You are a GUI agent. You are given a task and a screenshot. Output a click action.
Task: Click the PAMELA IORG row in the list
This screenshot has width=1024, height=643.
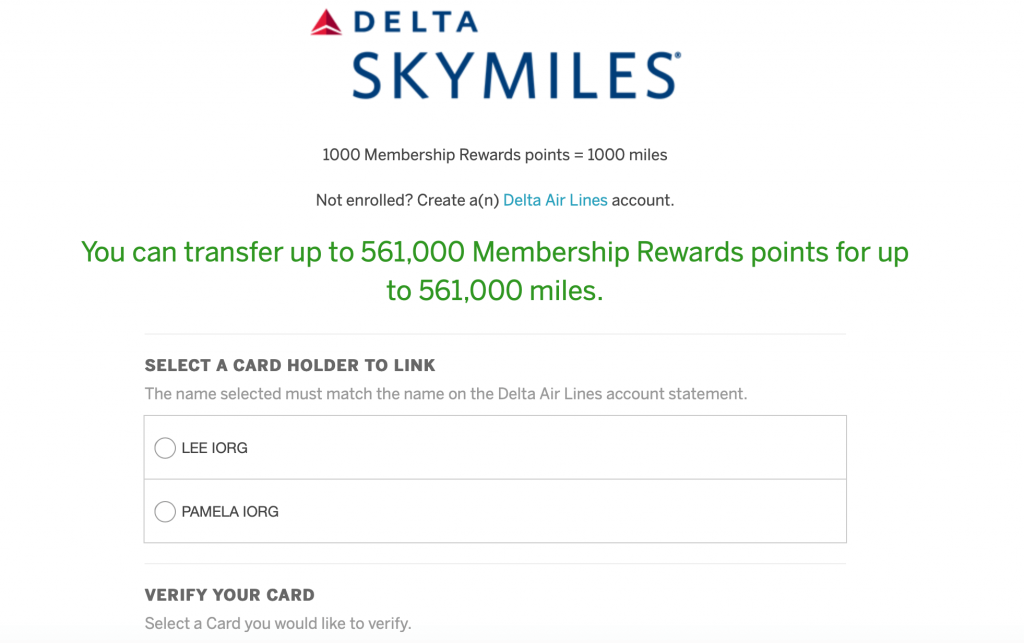click(495, 511)
